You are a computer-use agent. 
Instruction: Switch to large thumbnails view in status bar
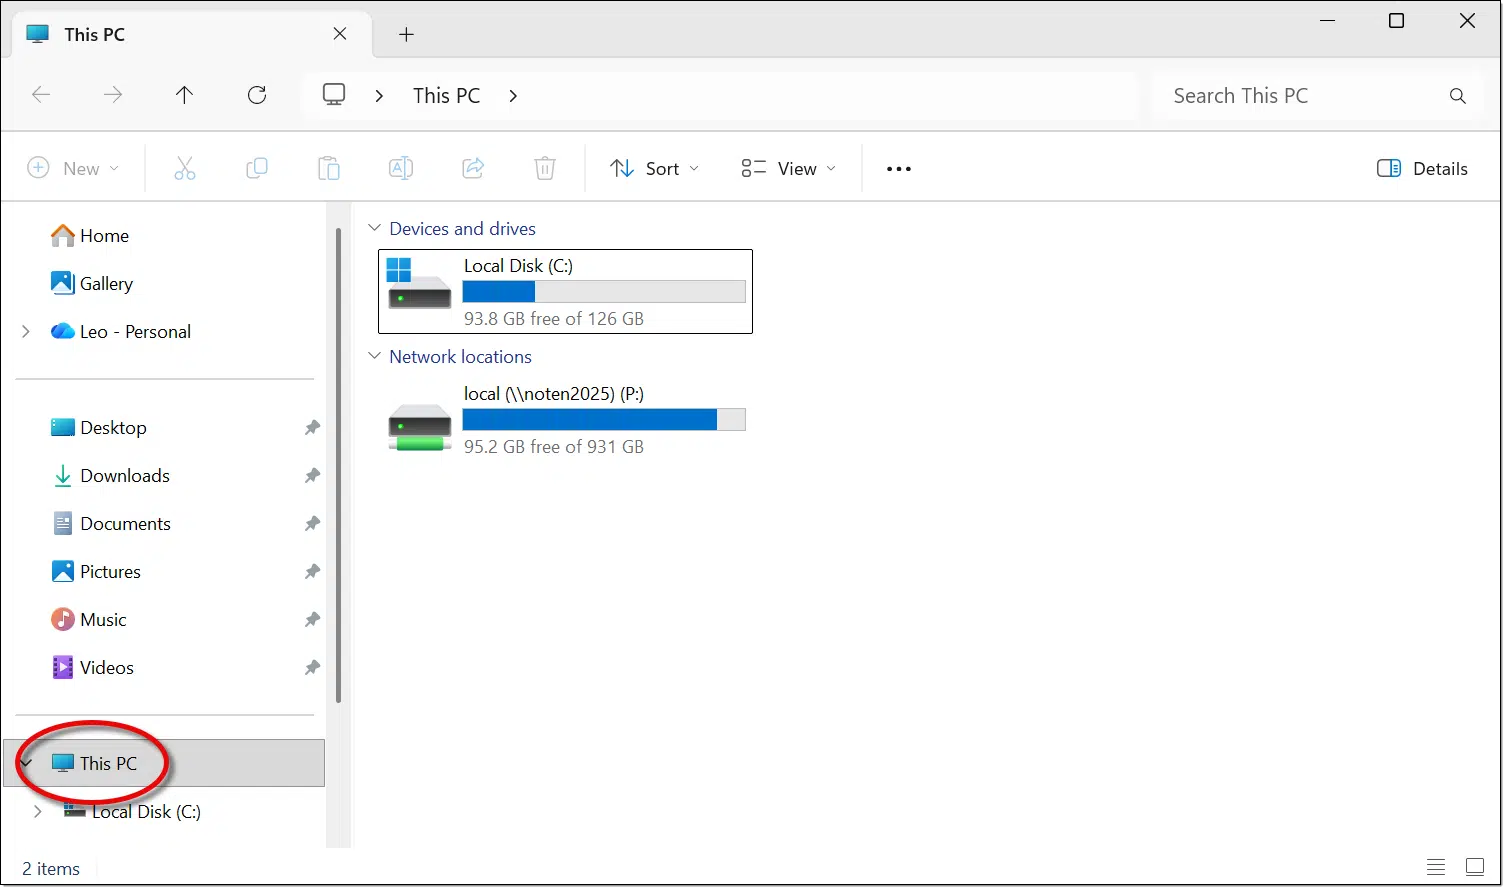1474,867
